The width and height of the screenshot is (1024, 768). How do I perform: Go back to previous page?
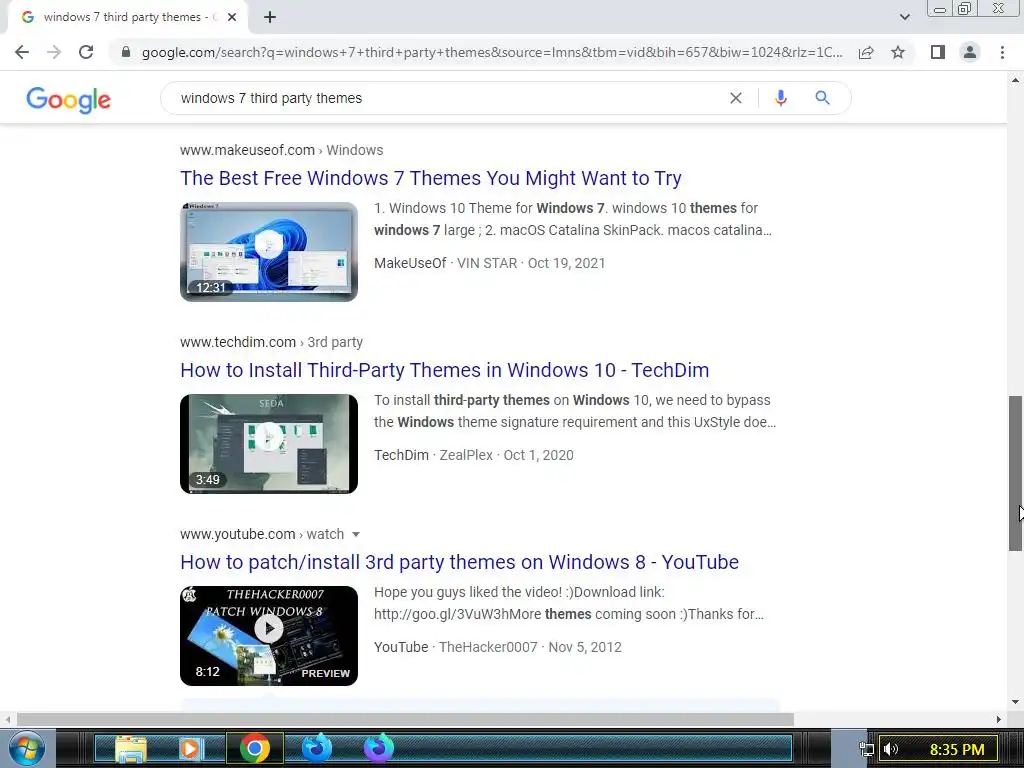pyautogui.click(x=22, y=52)
